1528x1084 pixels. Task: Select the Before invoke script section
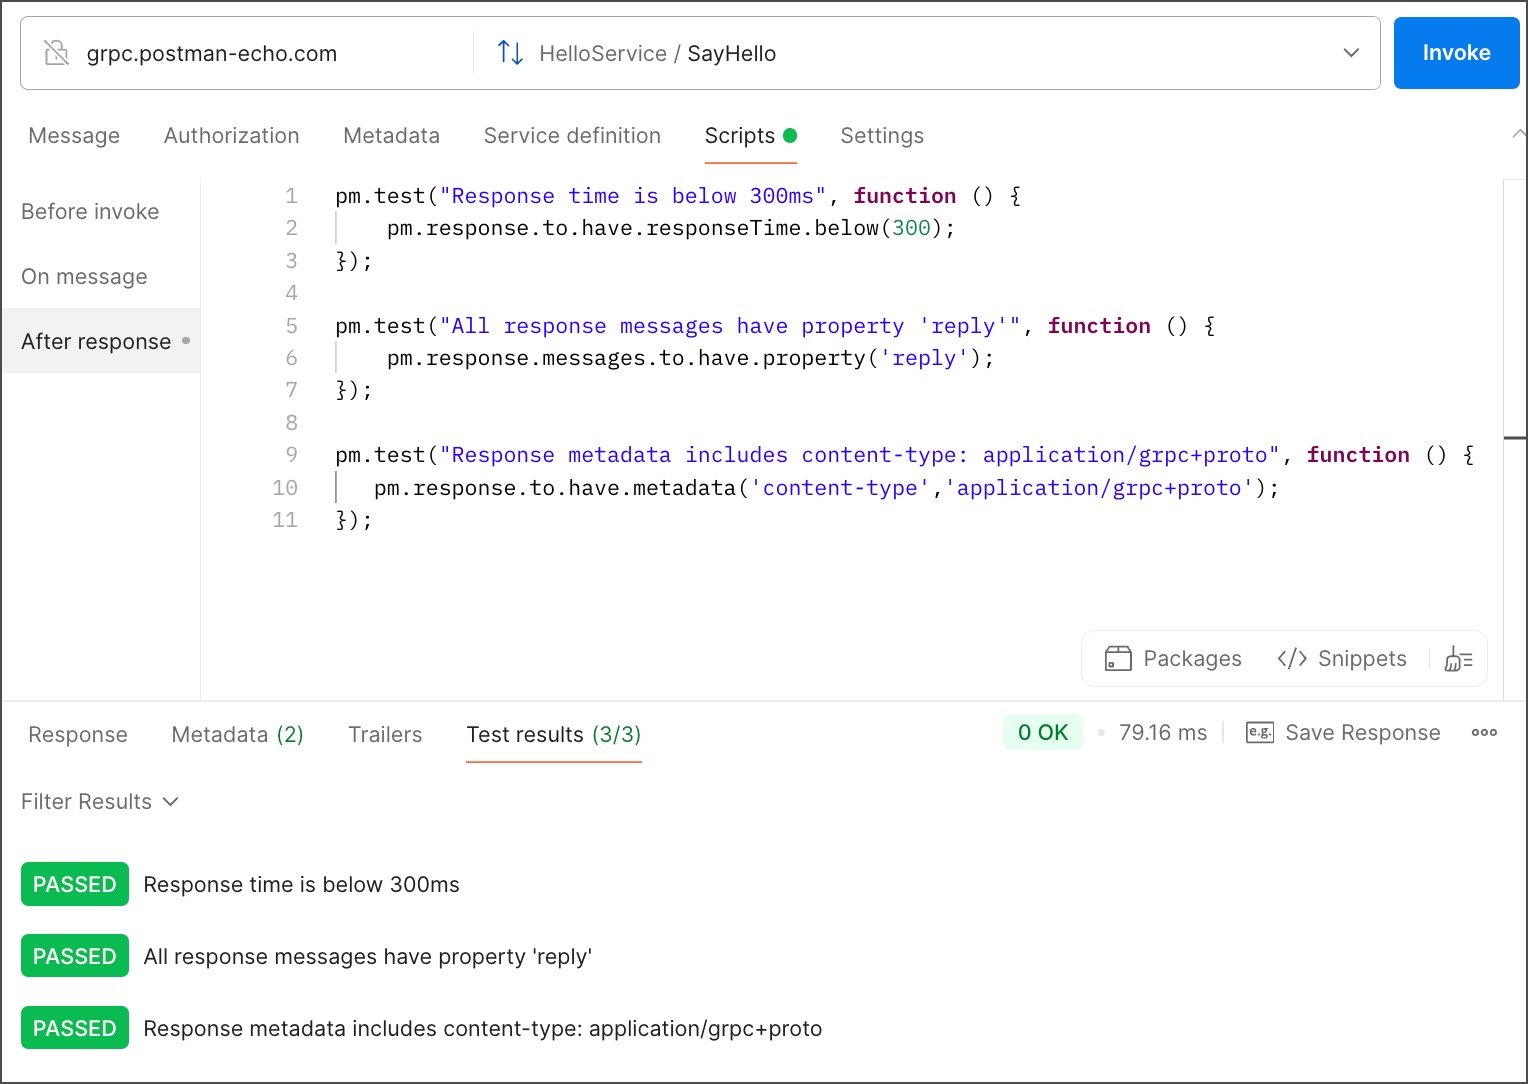(x=90, y=212)
